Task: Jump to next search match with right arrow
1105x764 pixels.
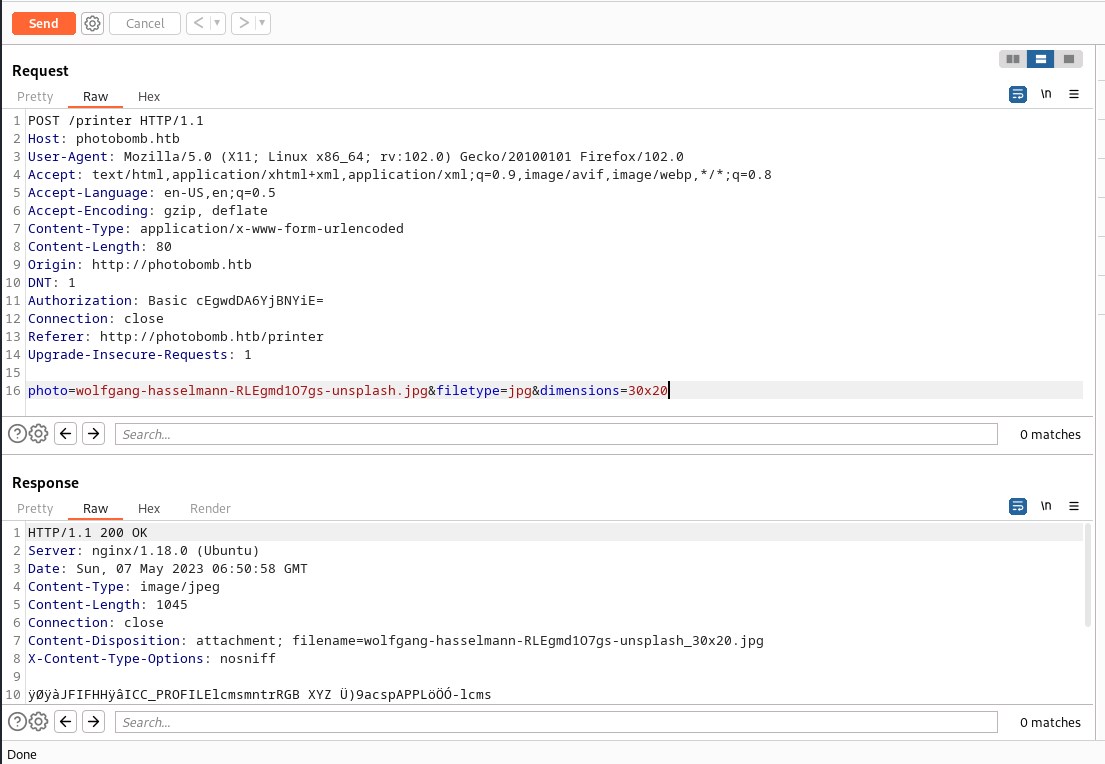Action: (93, 433)
